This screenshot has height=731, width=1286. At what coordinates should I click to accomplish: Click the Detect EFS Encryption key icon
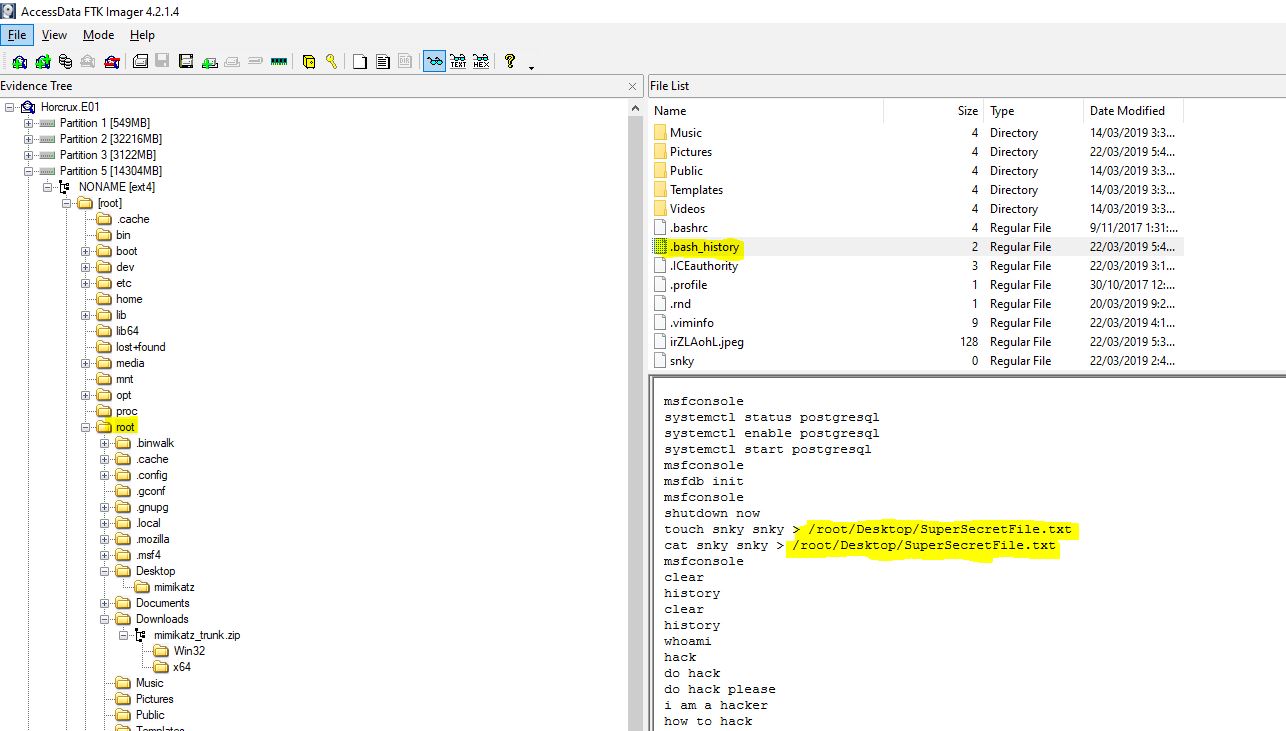[331, 61]
